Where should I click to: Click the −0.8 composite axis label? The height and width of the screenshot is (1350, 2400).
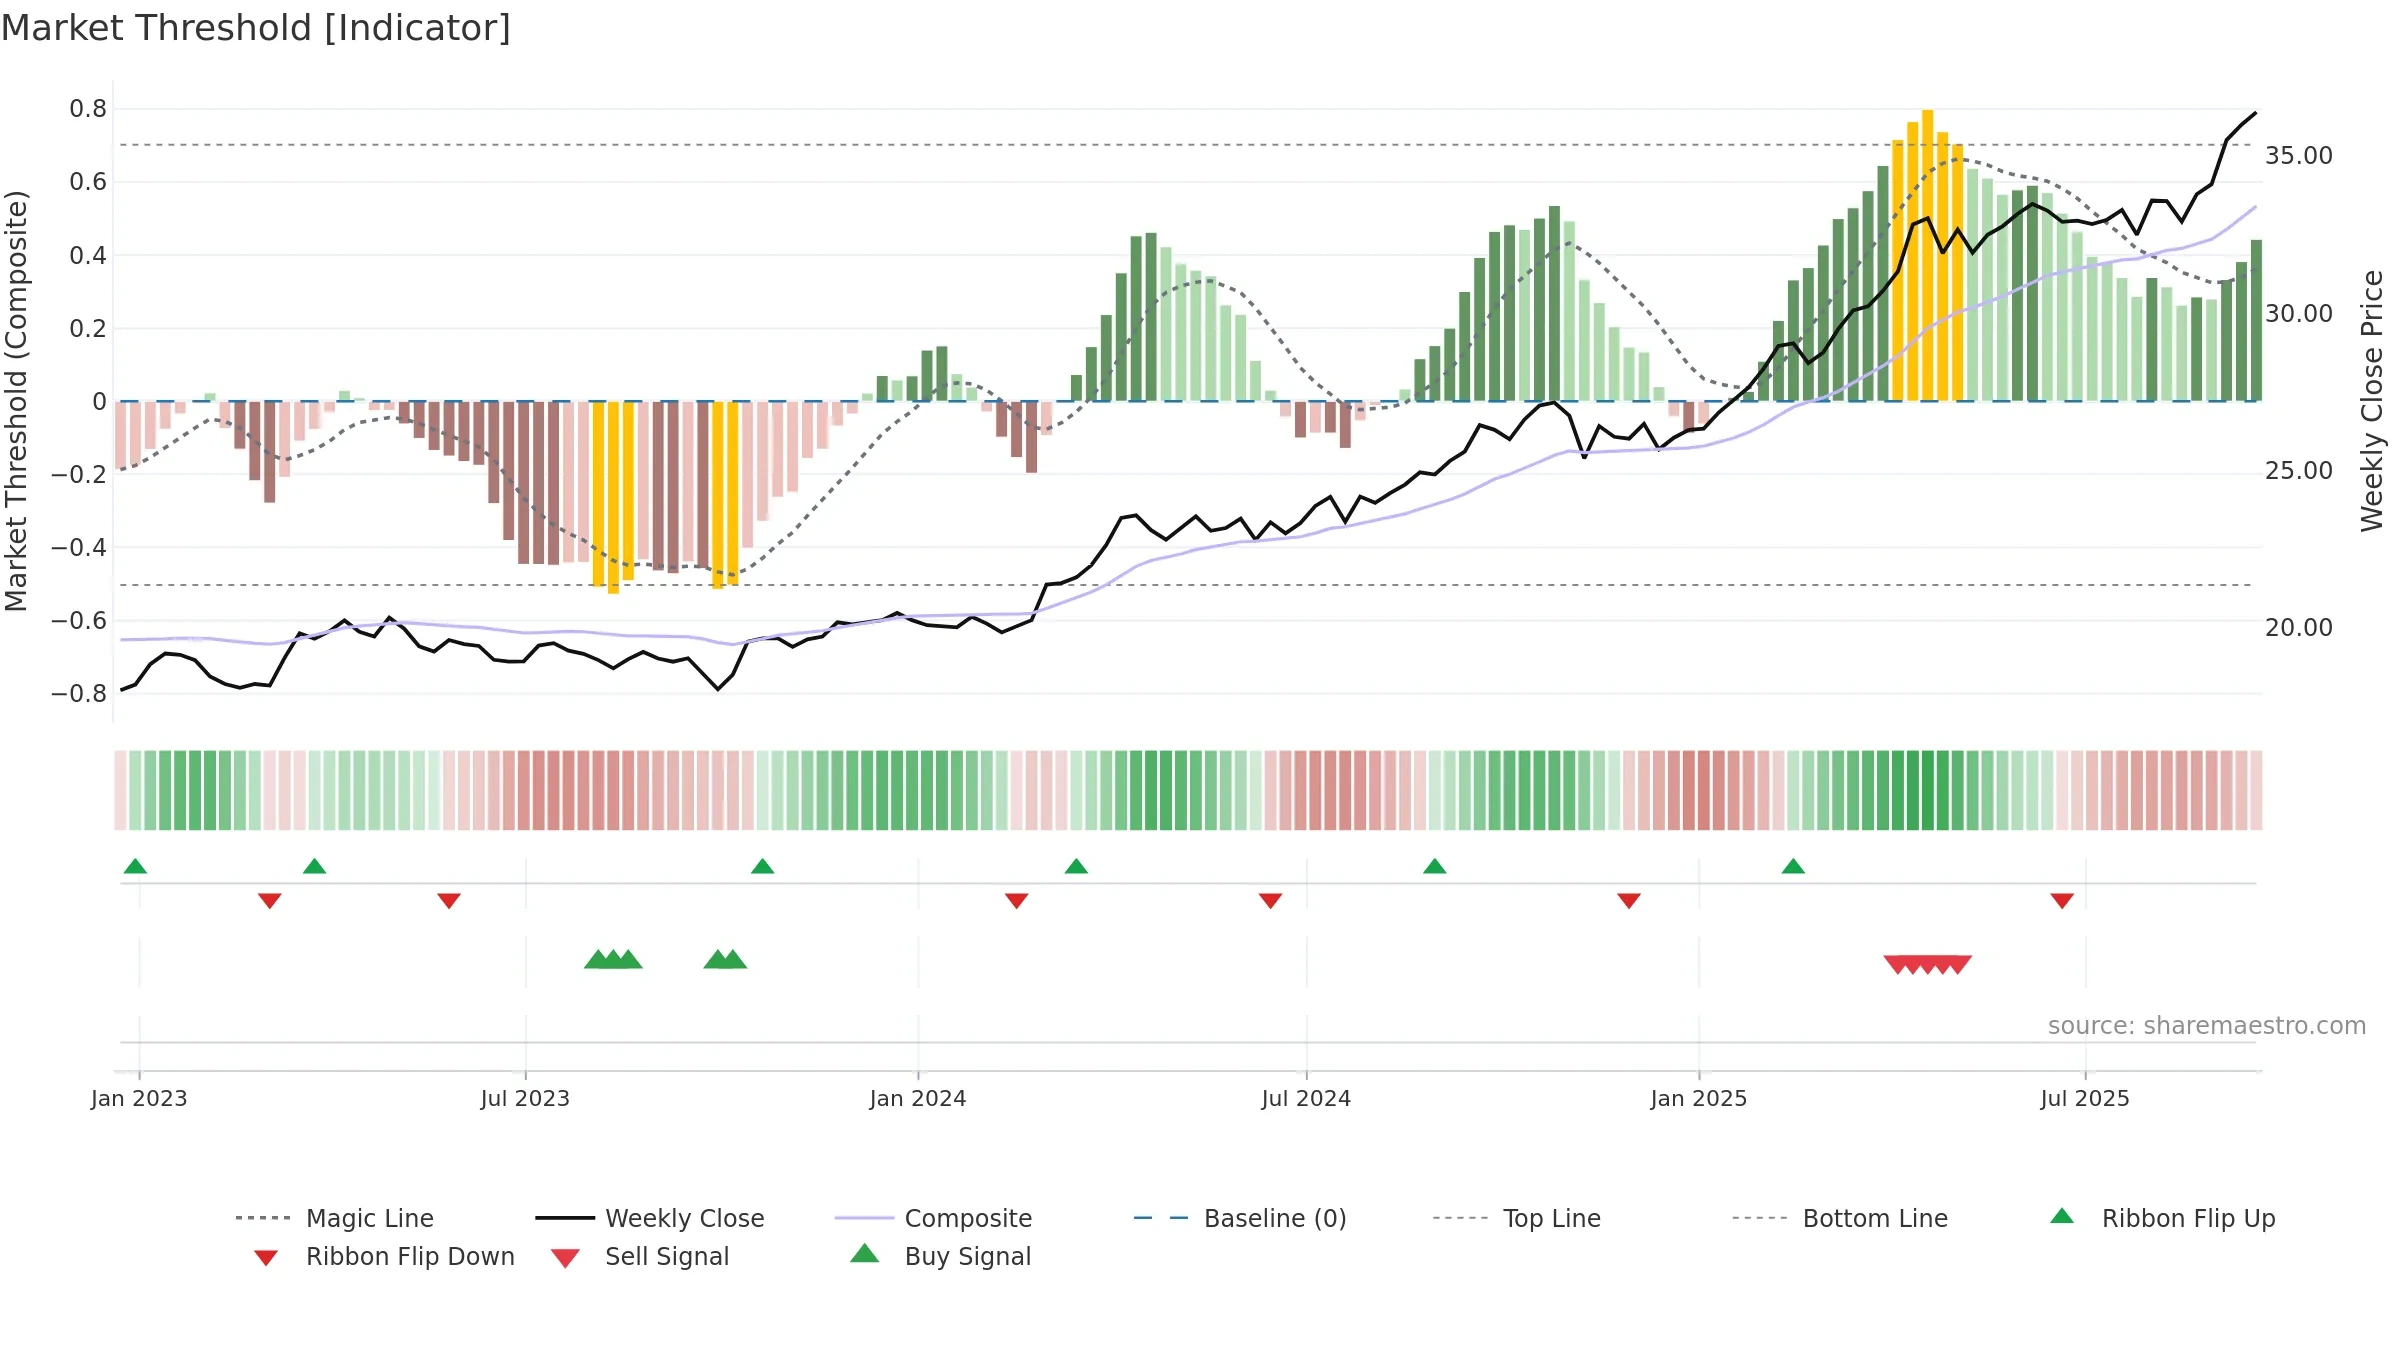point(79,693)
